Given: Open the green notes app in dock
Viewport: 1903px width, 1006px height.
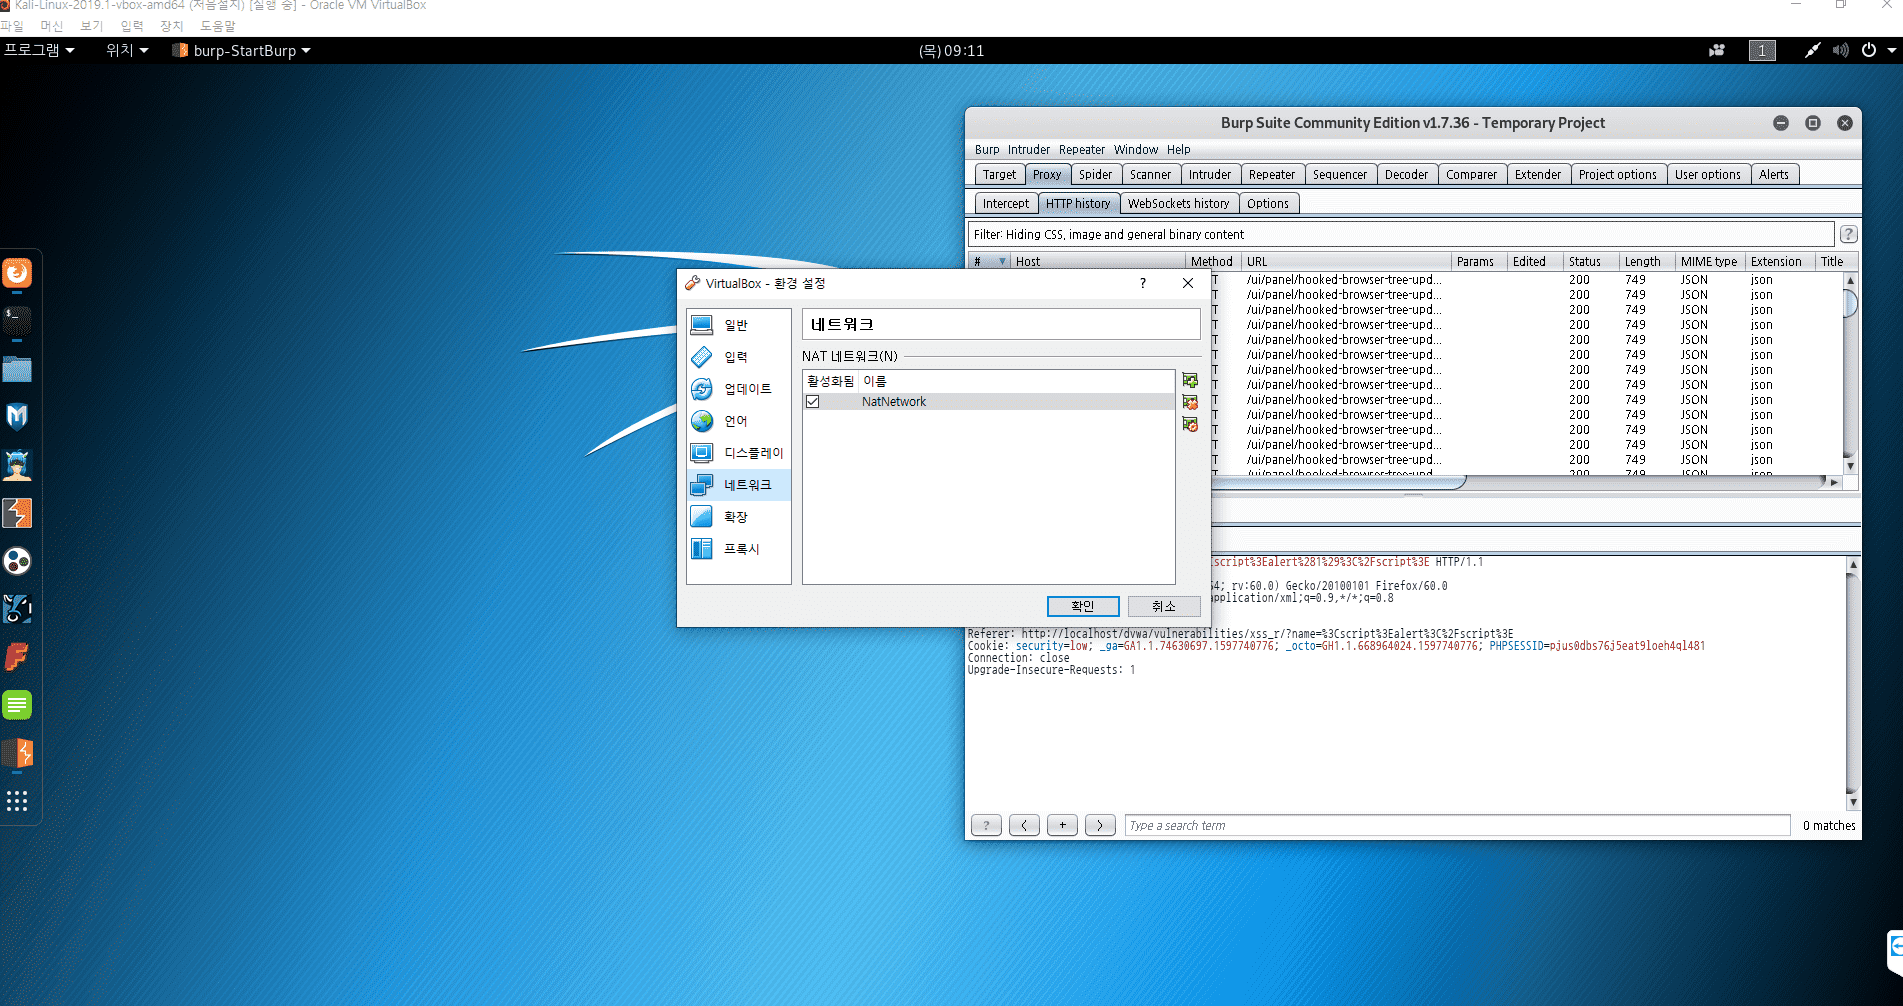Looking at the screenshot, I should click(17, 705).
